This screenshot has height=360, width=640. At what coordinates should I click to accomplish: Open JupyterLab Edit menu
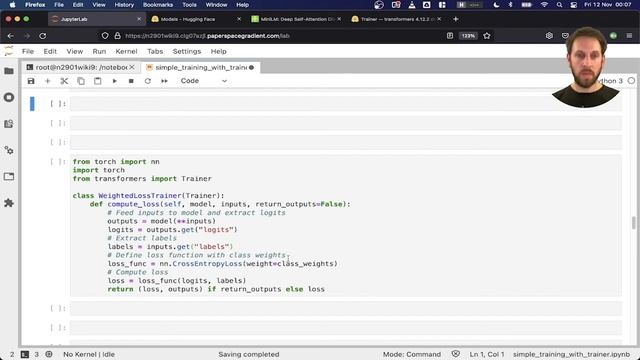[50, 51]
